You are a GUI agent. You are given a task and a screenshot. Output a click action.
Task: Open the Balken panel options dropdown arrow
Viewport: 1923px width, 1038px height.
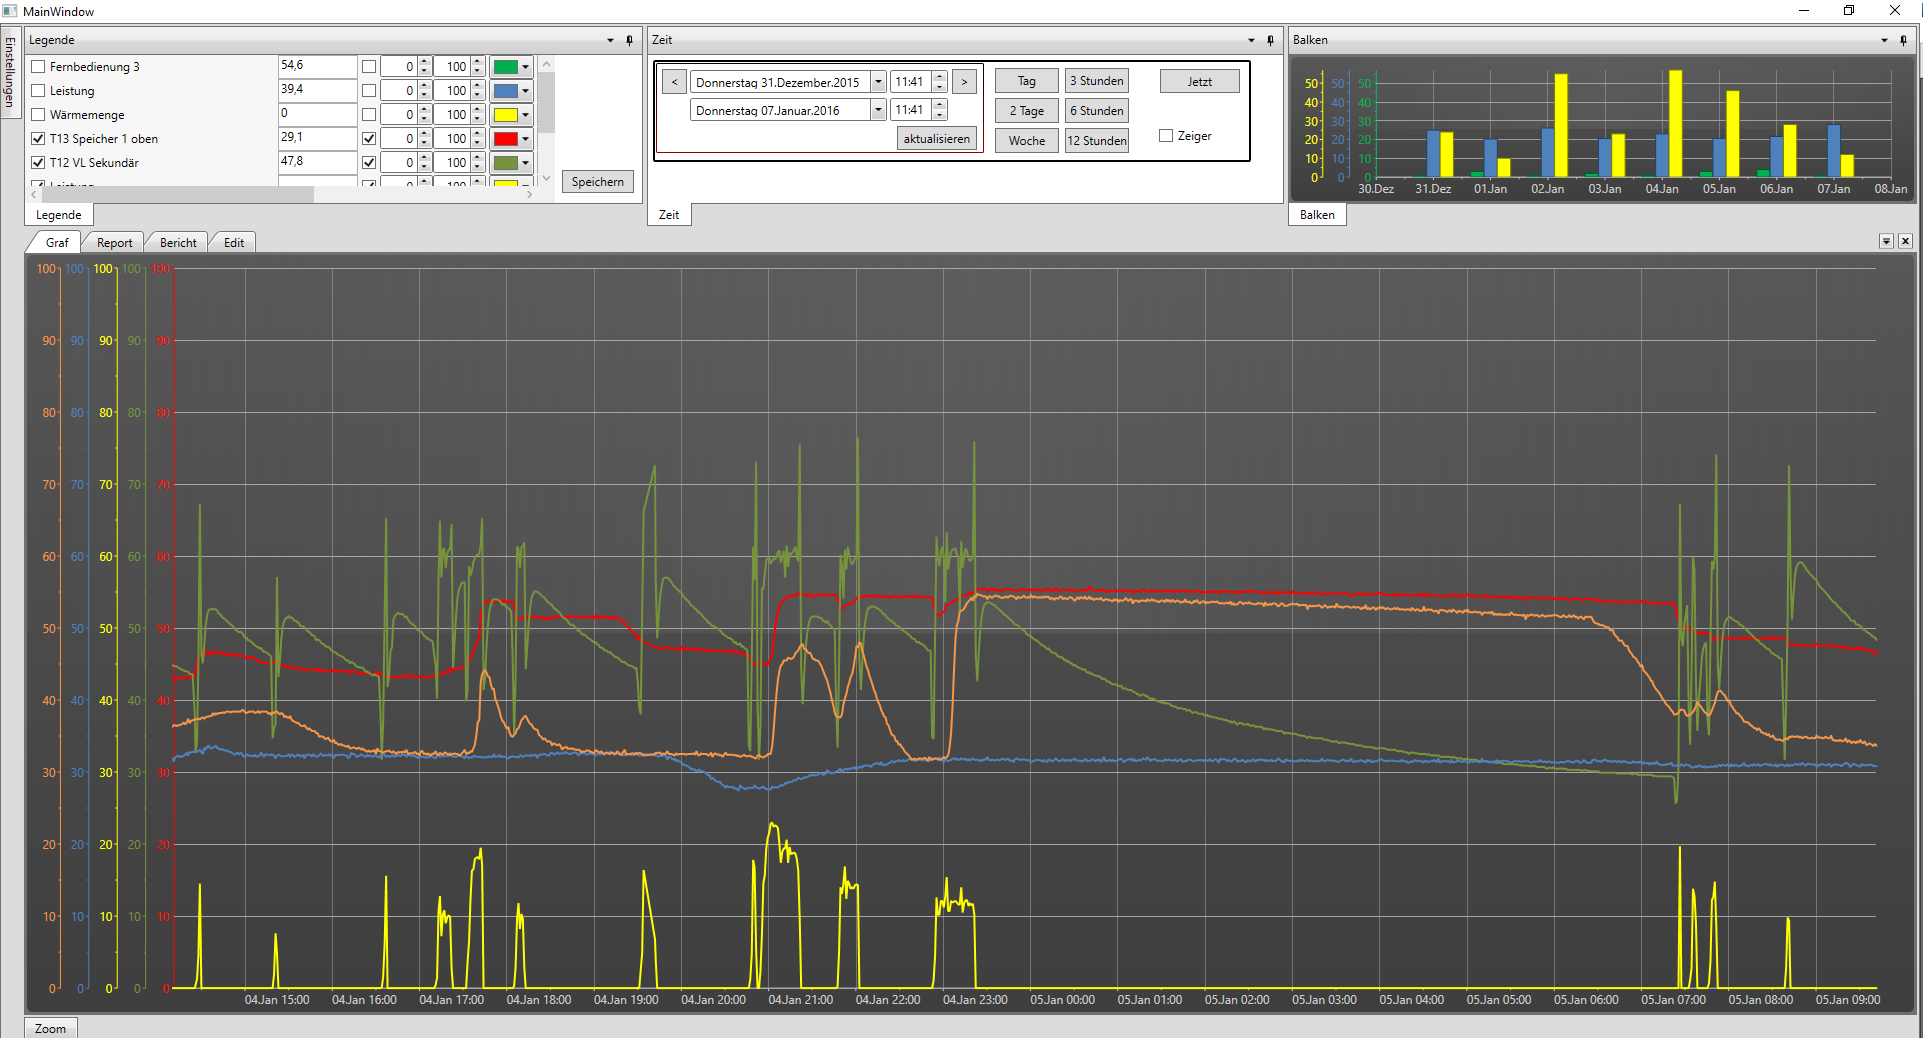pos(1884,40)
